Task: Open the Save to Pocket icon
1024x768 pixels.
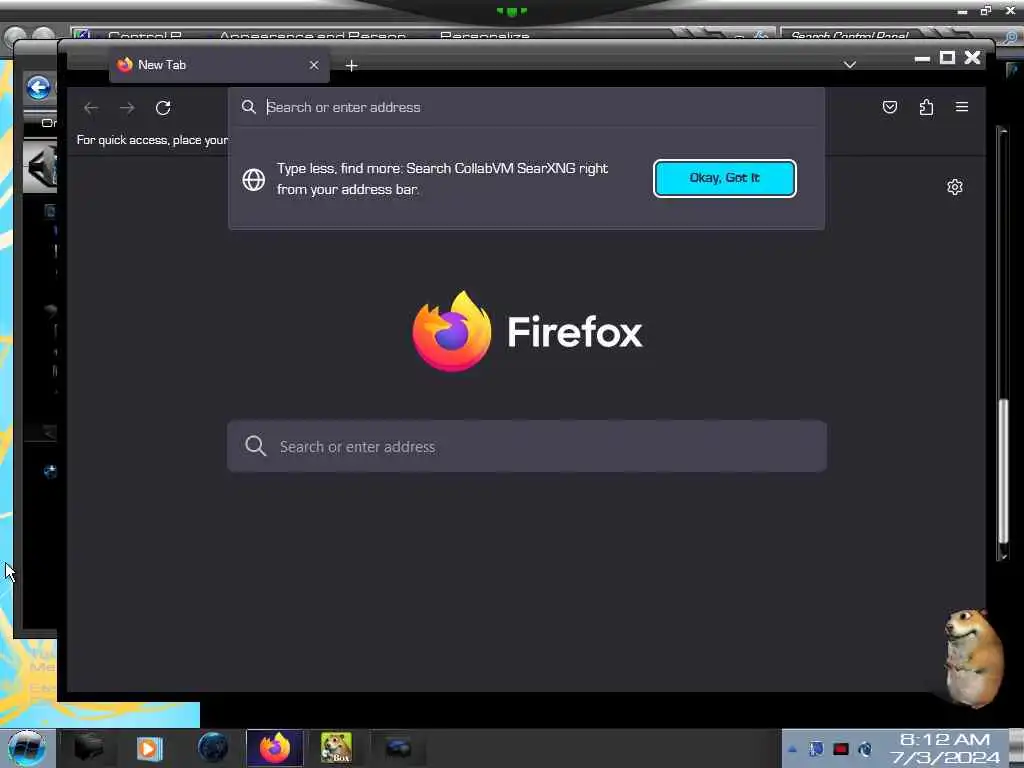Action: coord(889,107)
